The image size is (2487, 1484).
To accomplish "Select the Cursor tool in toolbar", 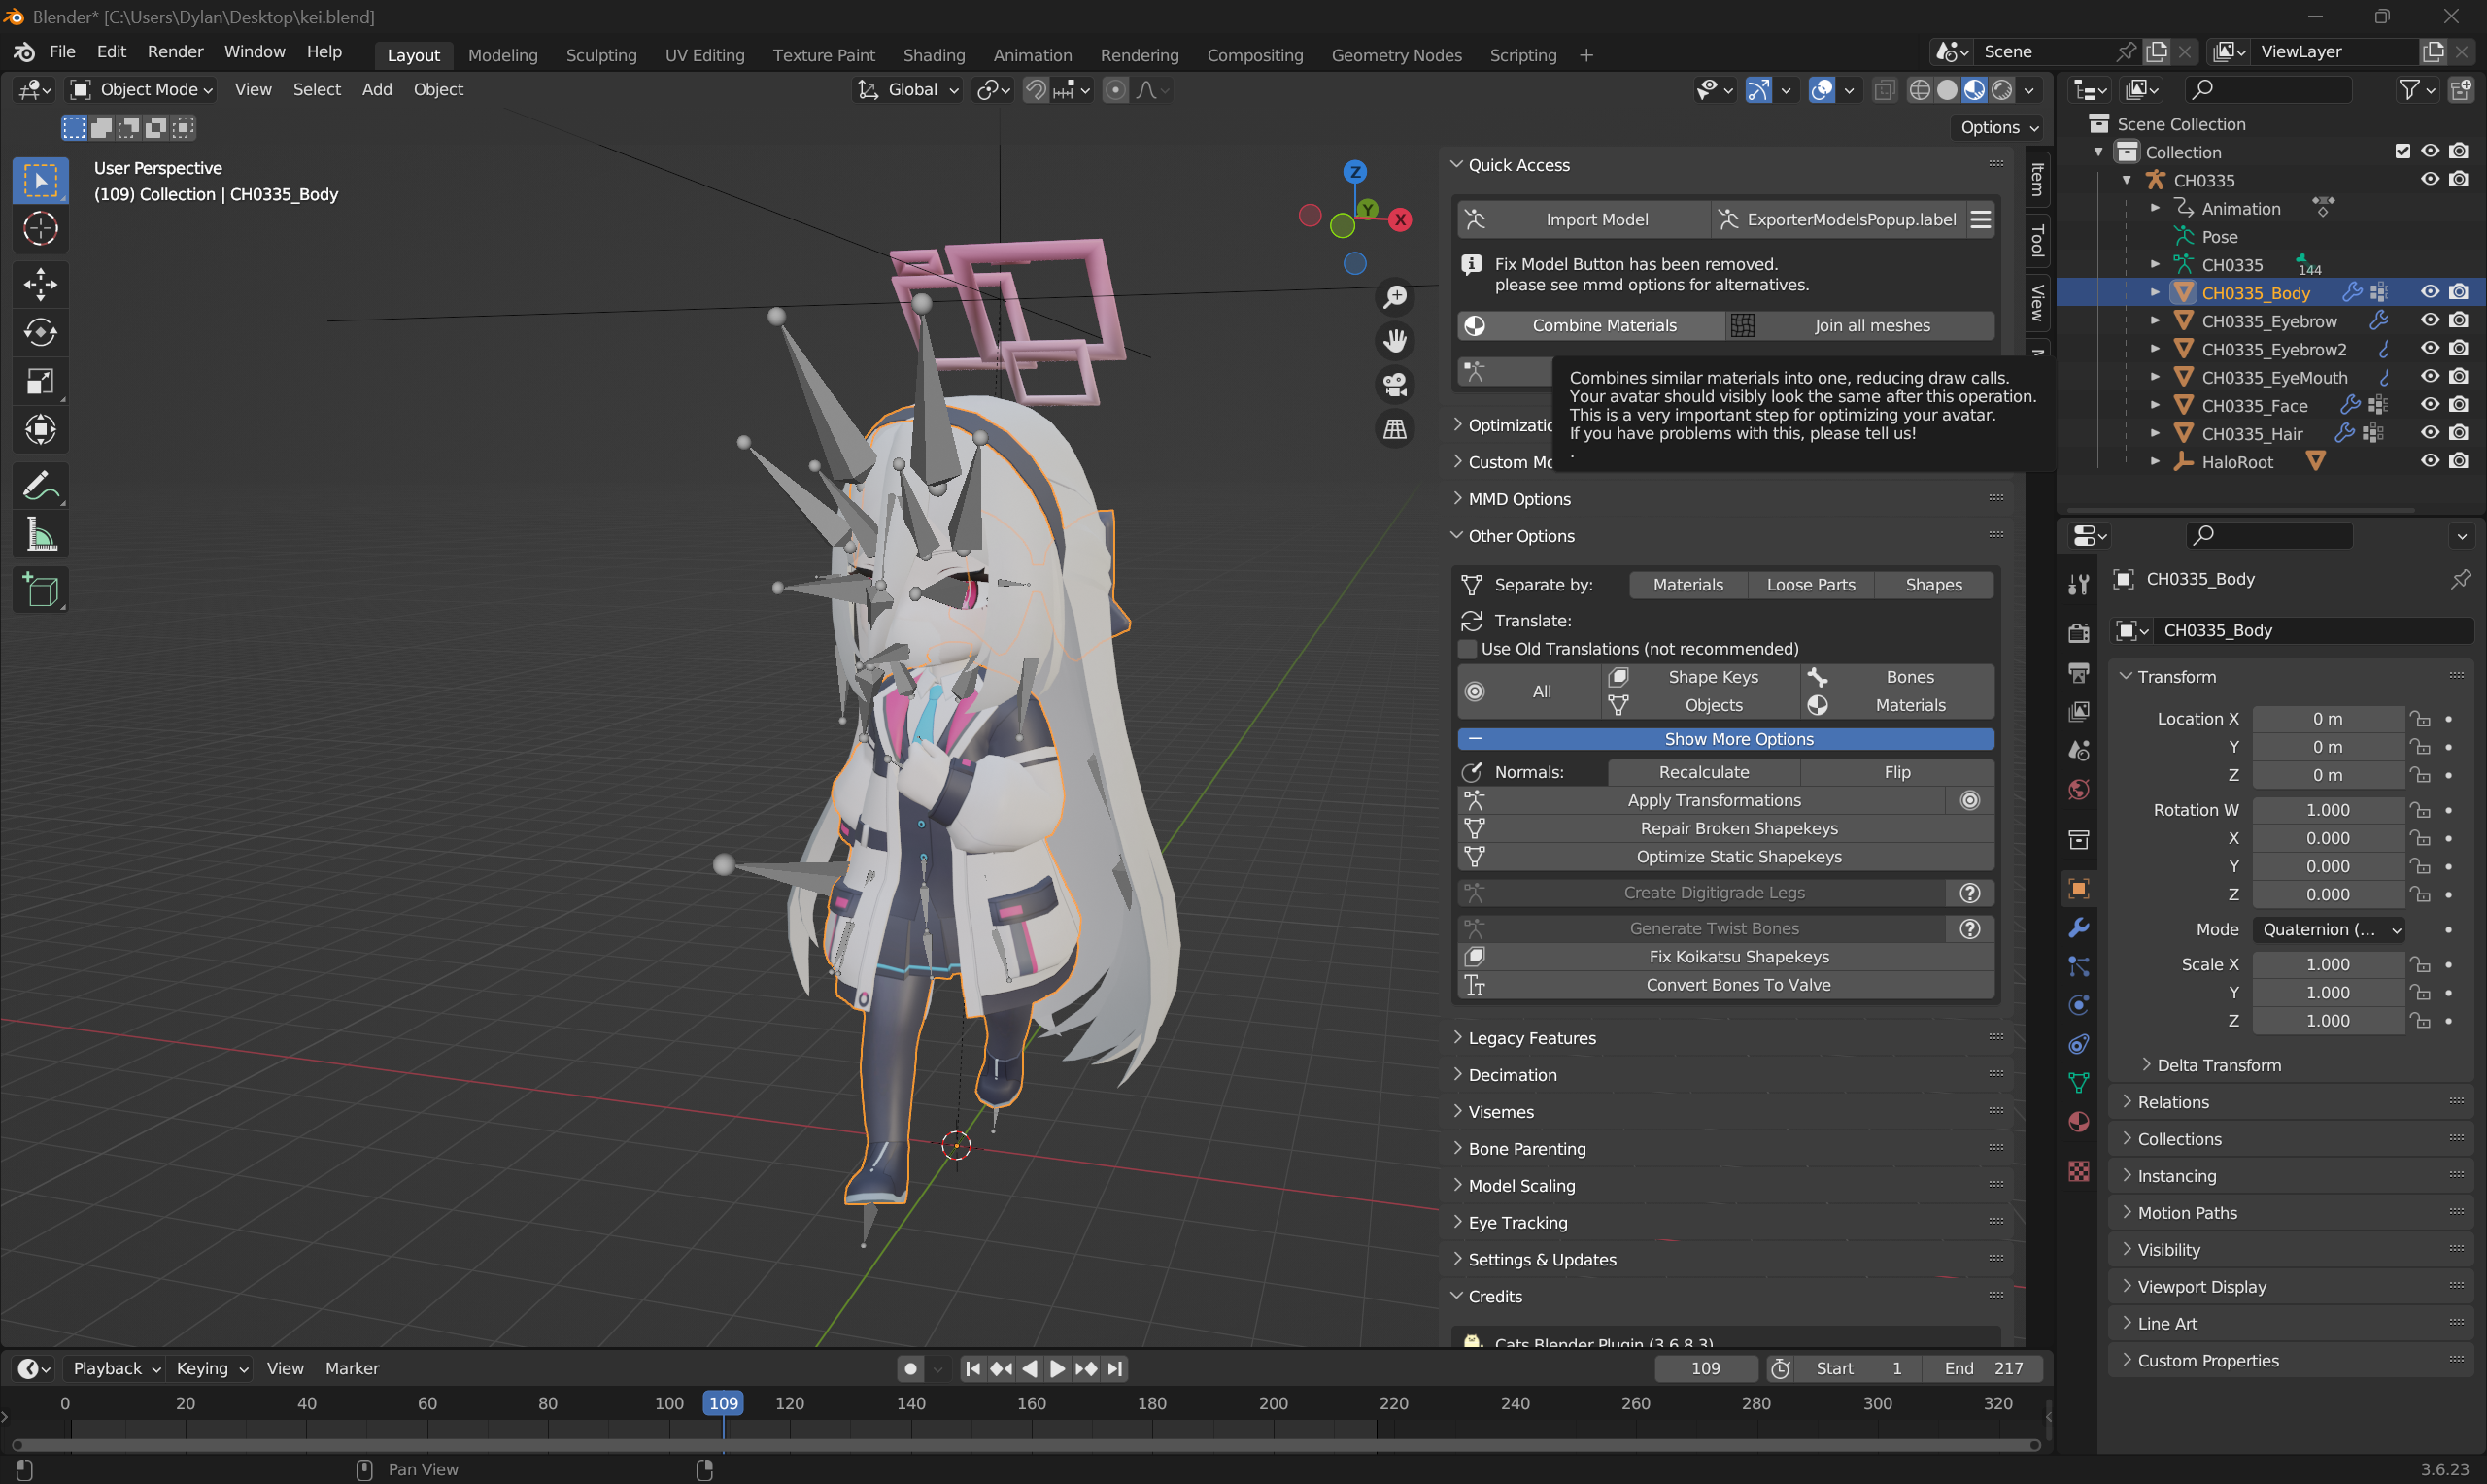I will (x=40, y=229).
